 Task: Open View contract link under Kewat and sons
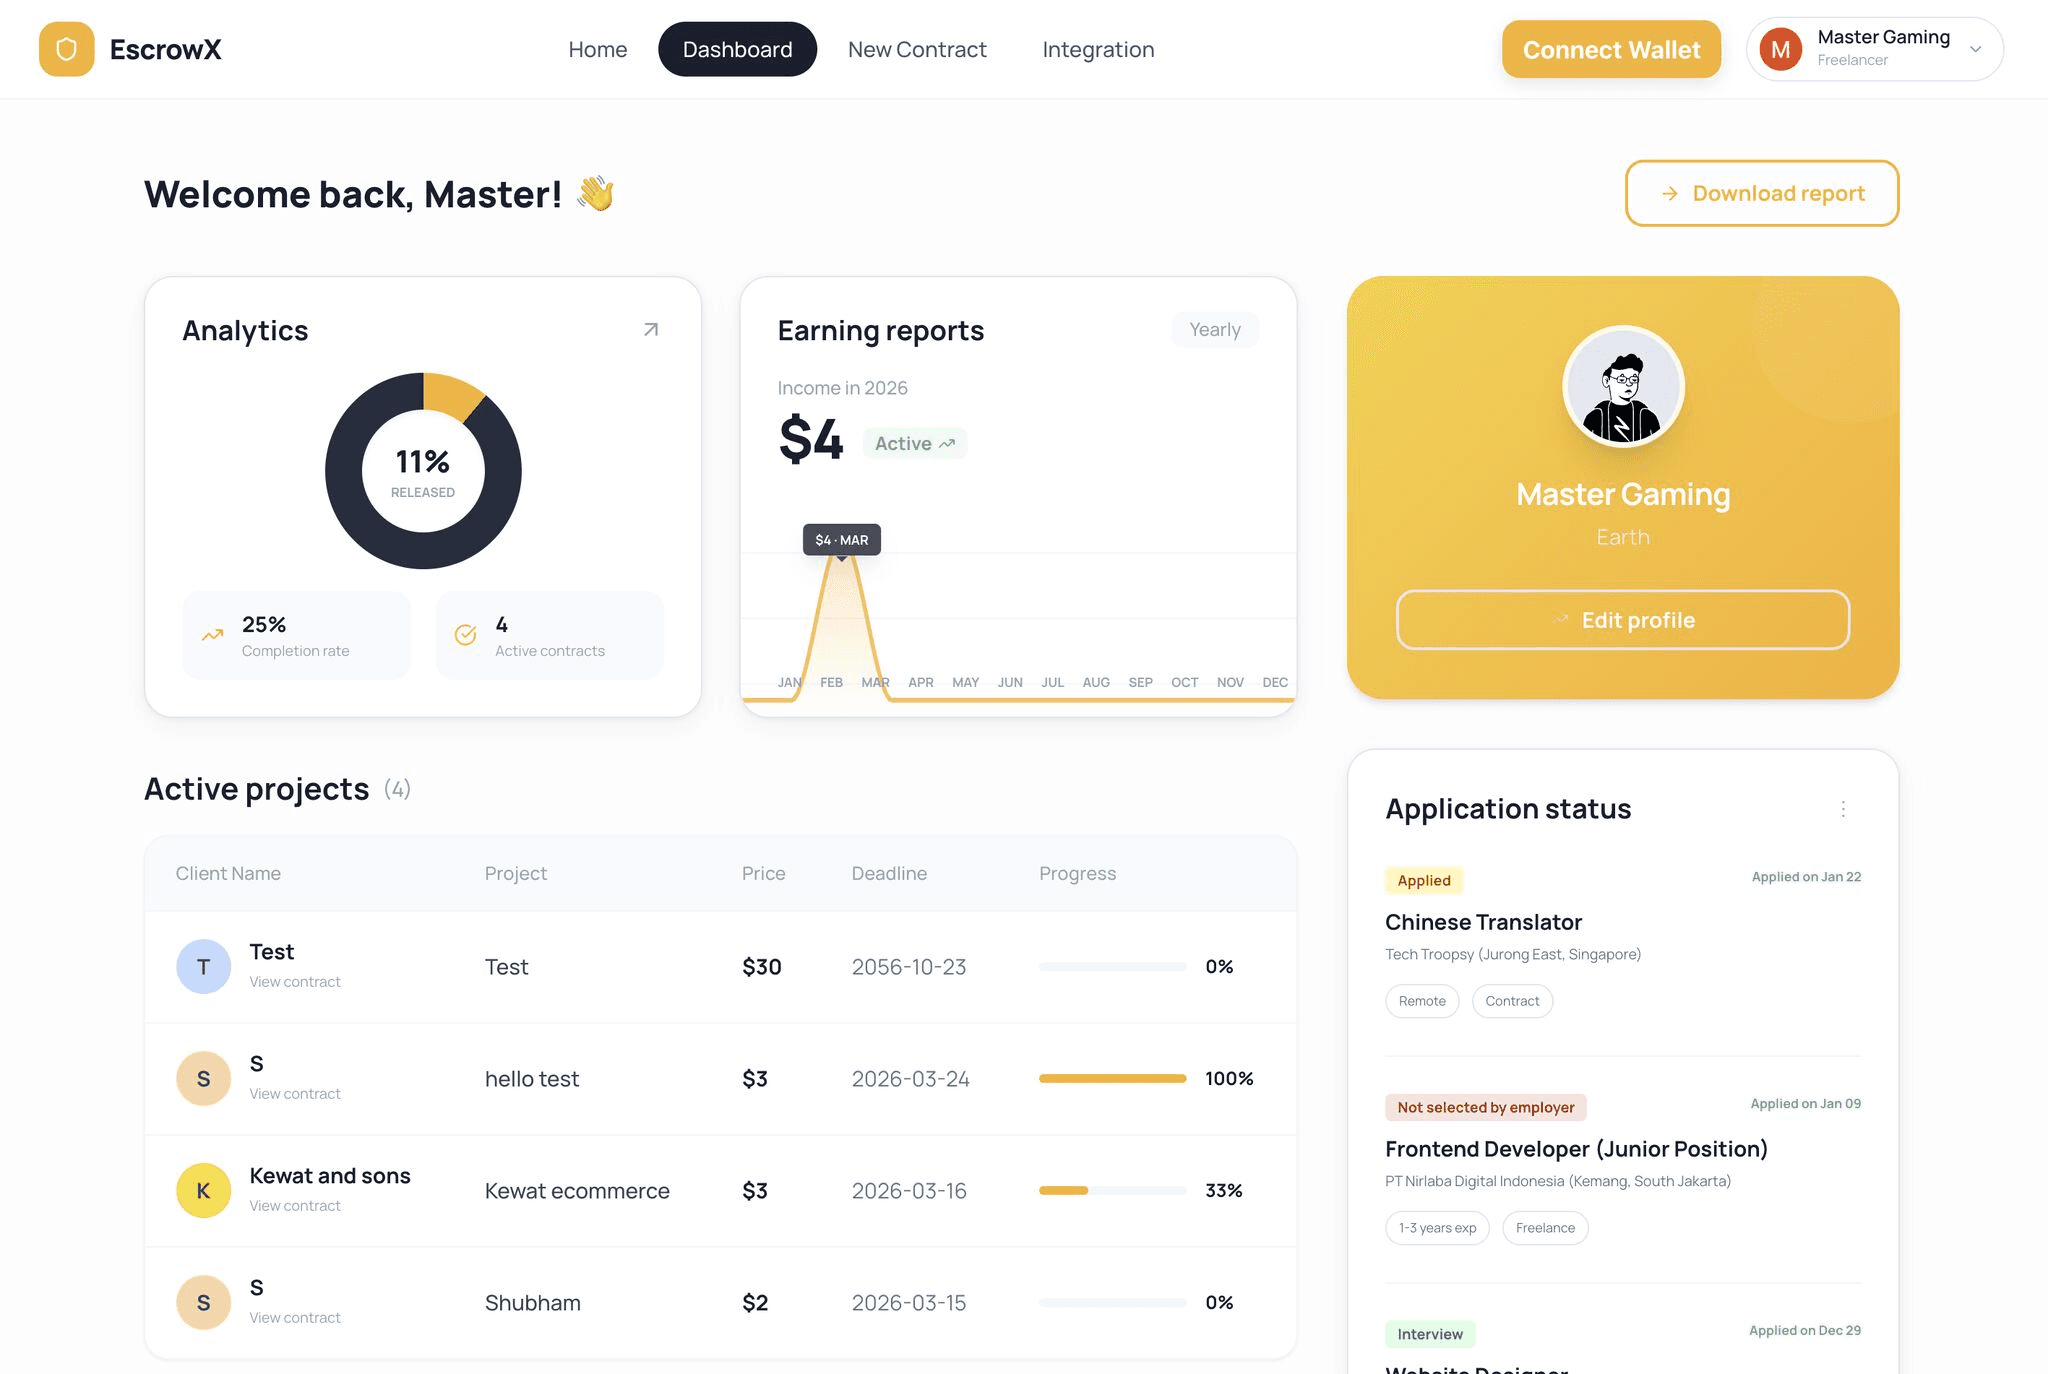click(295, 1206)
